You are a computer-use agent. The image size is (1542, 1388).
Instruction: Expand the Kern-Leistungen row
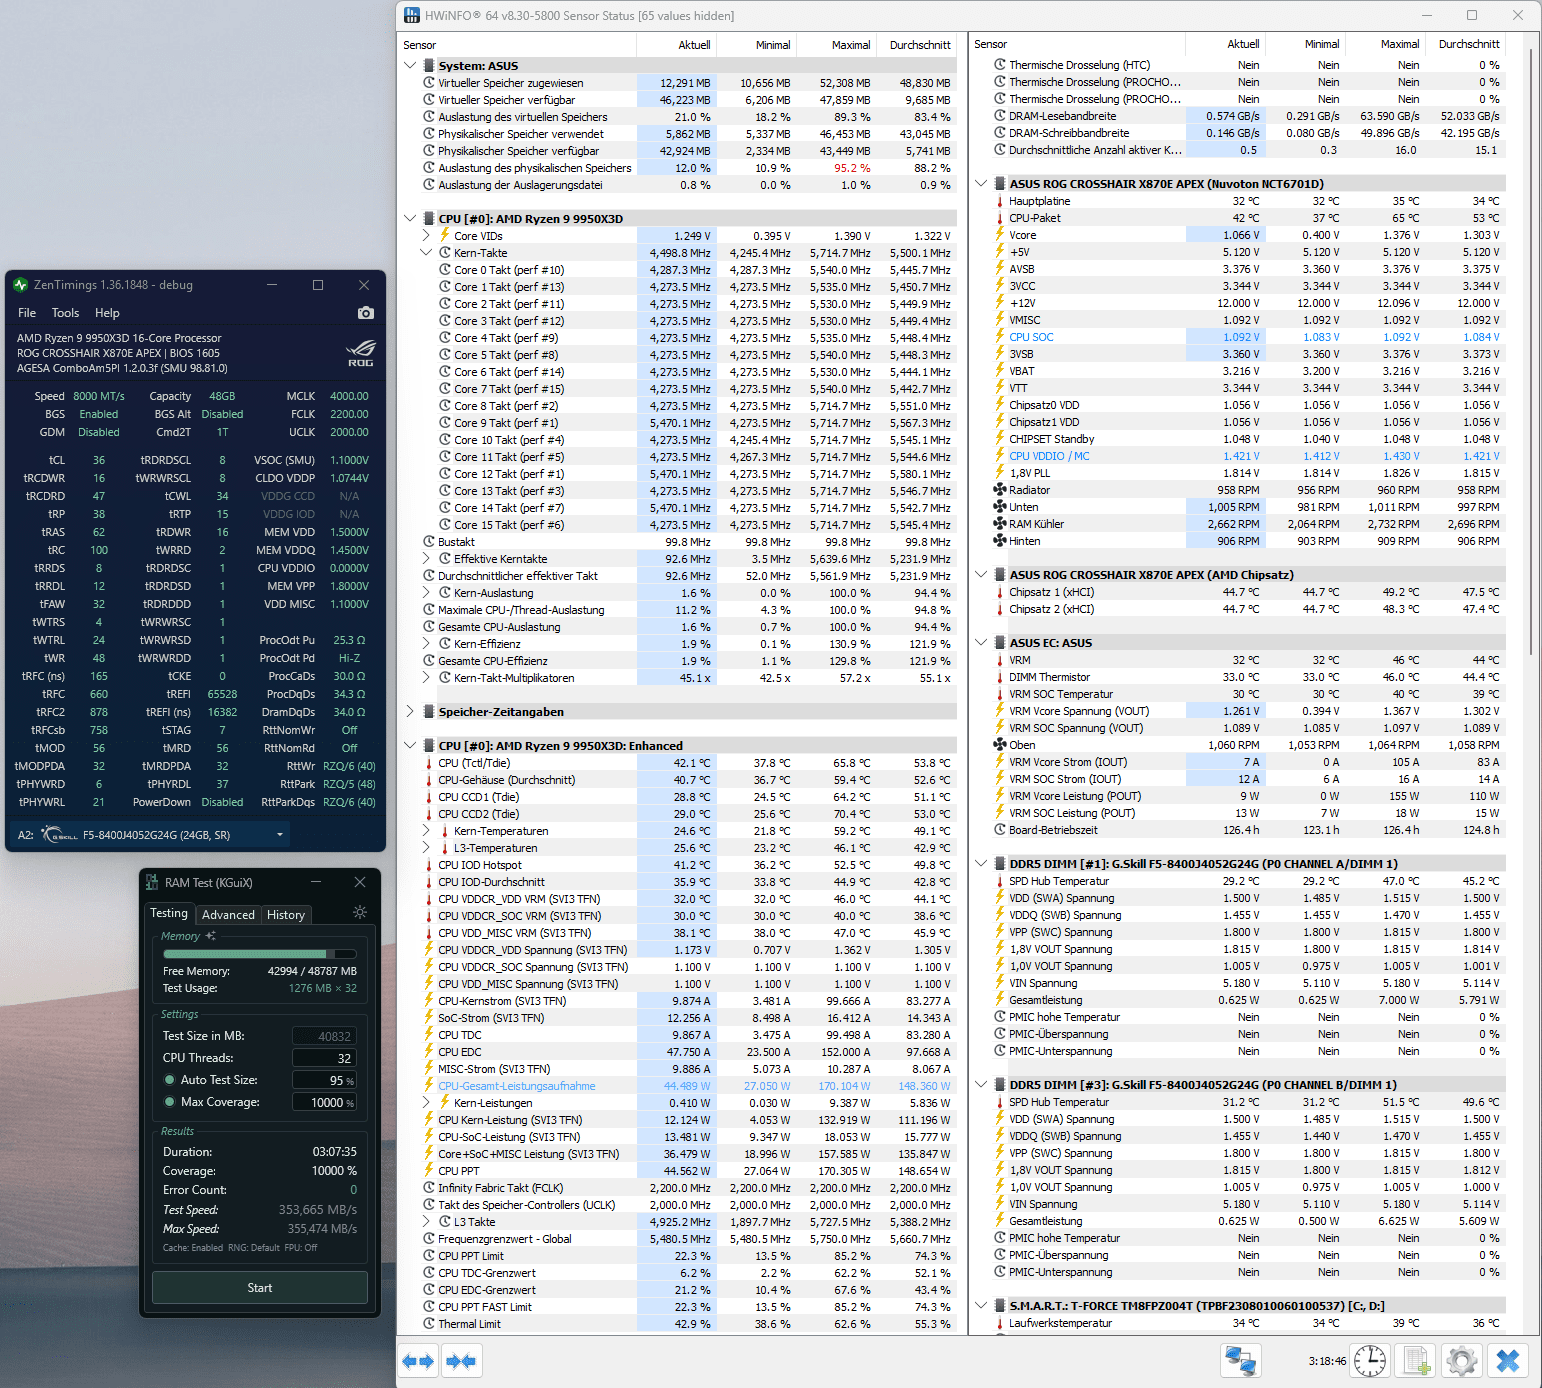click(x=426, y=1103)
